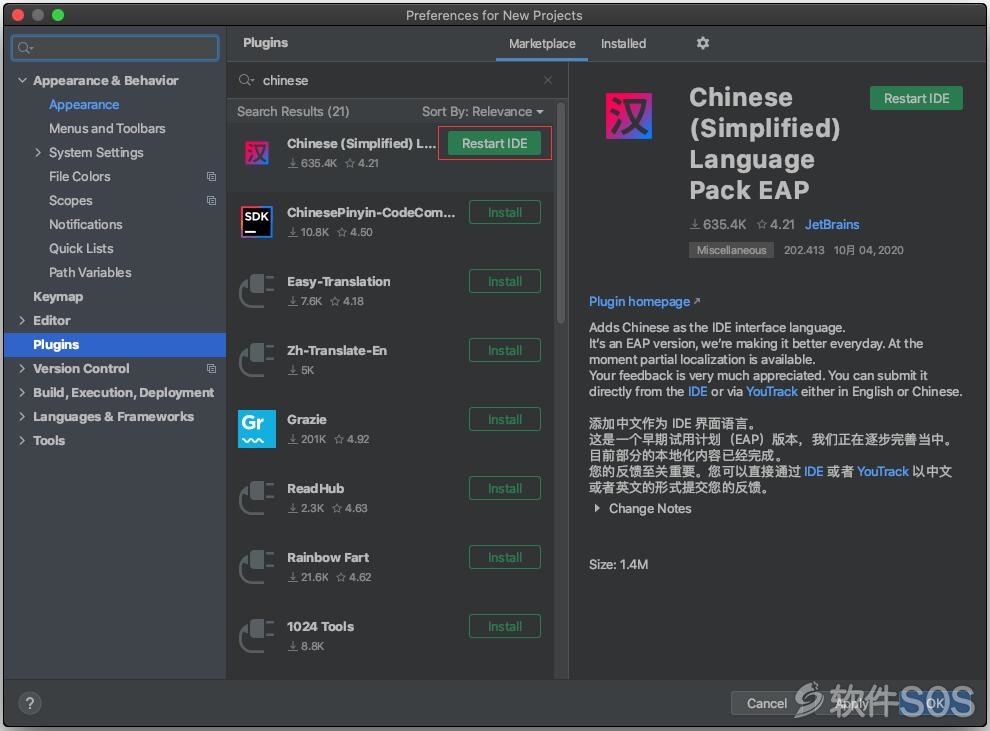Focus the plugin search field containing chinese
Image resolution: width=990 pixels, height=731 pixels.
tap(396, 80)
